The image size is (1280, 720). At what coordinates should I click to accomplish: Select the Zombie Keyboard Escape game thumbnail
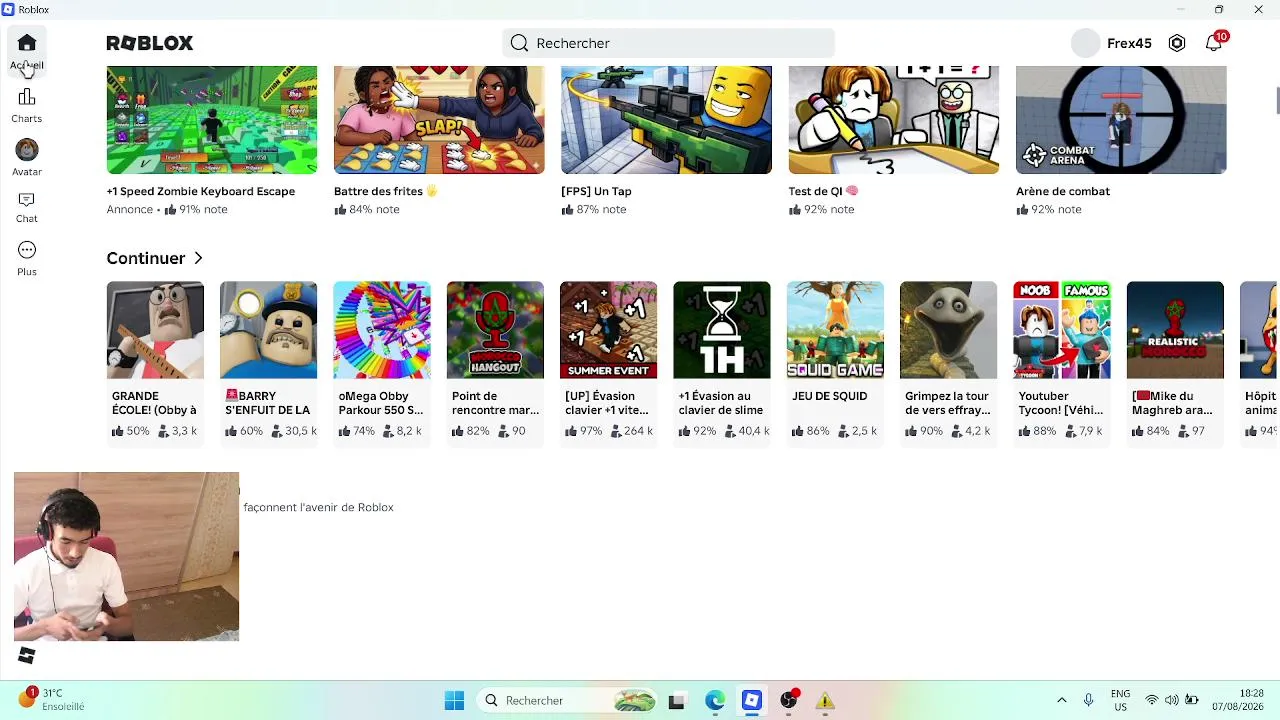[212, 120]
